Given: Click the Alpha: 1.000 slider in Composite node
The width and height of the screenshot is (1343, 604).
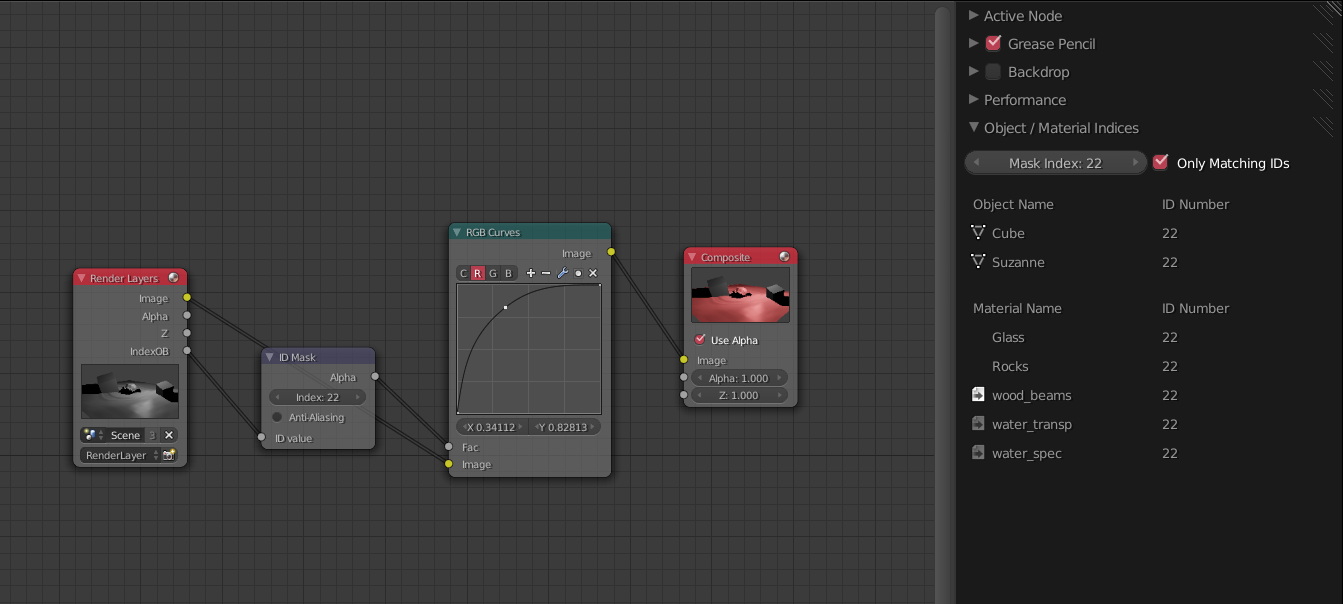Looking at the screenshot, I should point(739,378).
